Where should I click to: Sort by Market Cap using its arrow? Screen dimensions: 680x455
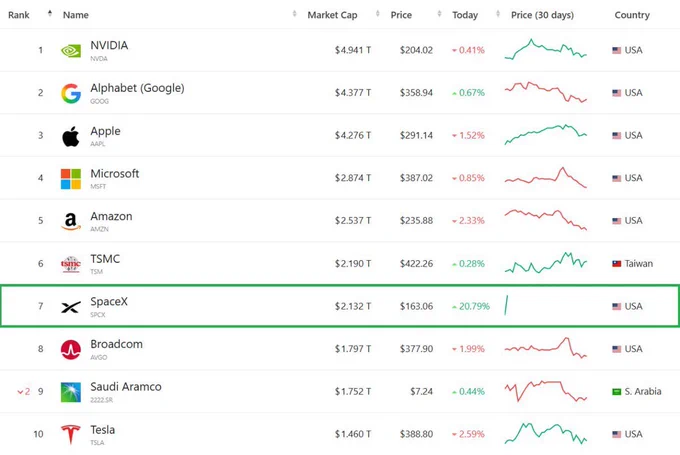tap(377, 13)
